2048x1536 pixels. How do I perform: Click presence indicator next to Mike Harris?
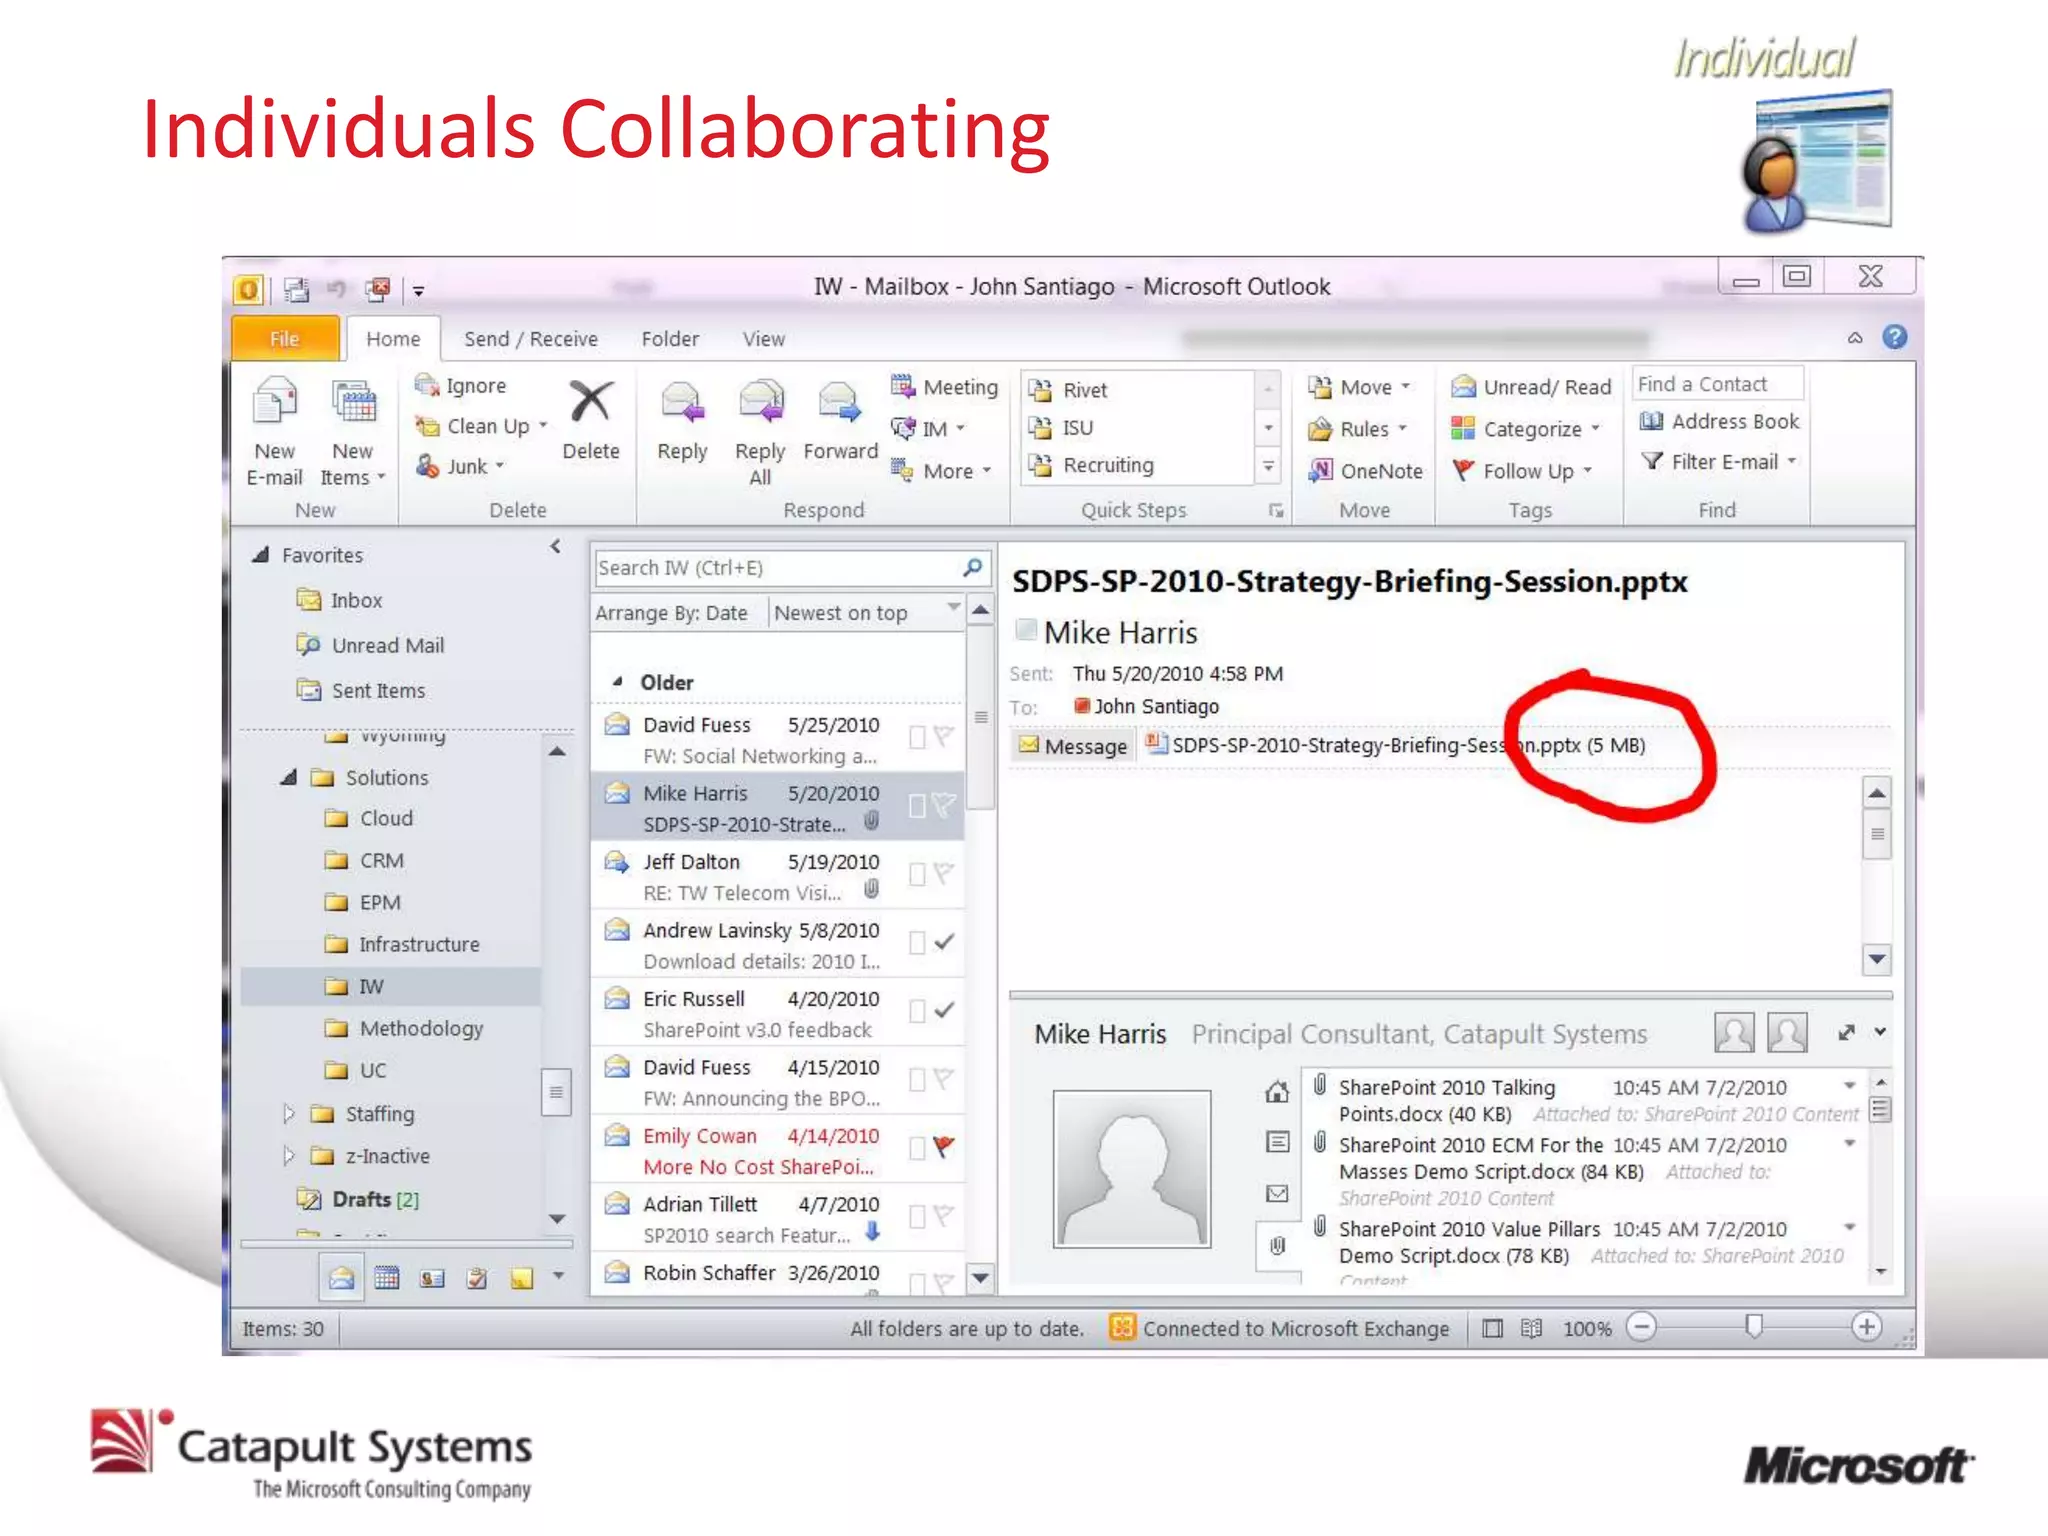point(1026,630)
